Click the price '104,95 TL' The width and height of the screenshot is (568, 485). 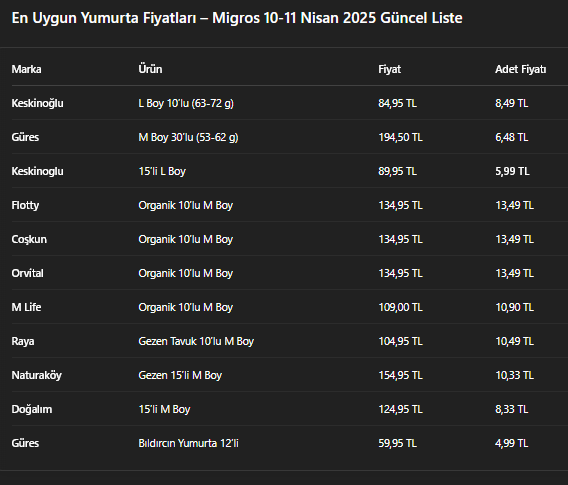point(400,341)
